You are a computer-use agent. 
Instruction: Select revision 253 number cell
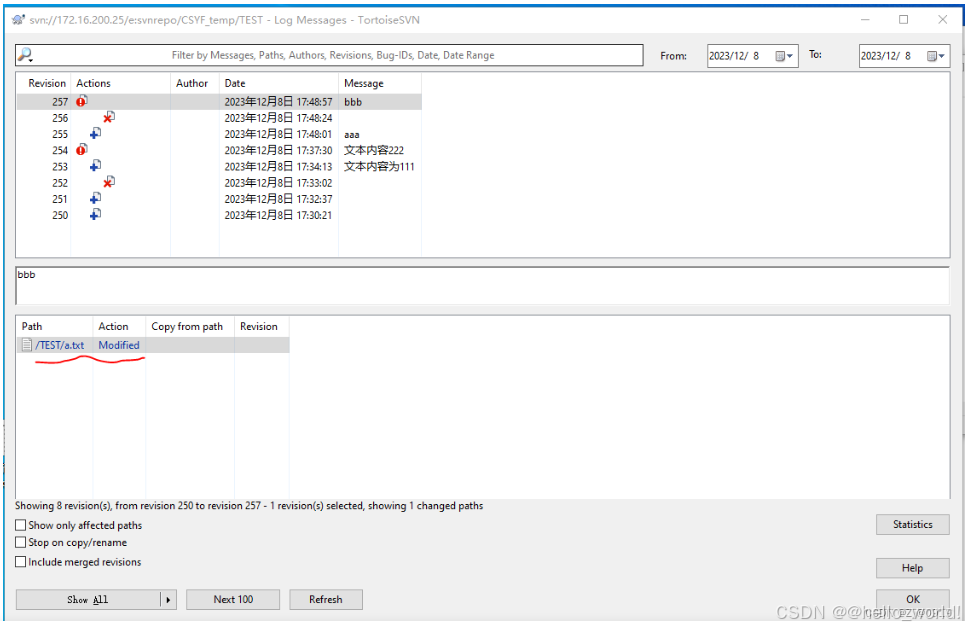tap(60, 166)
